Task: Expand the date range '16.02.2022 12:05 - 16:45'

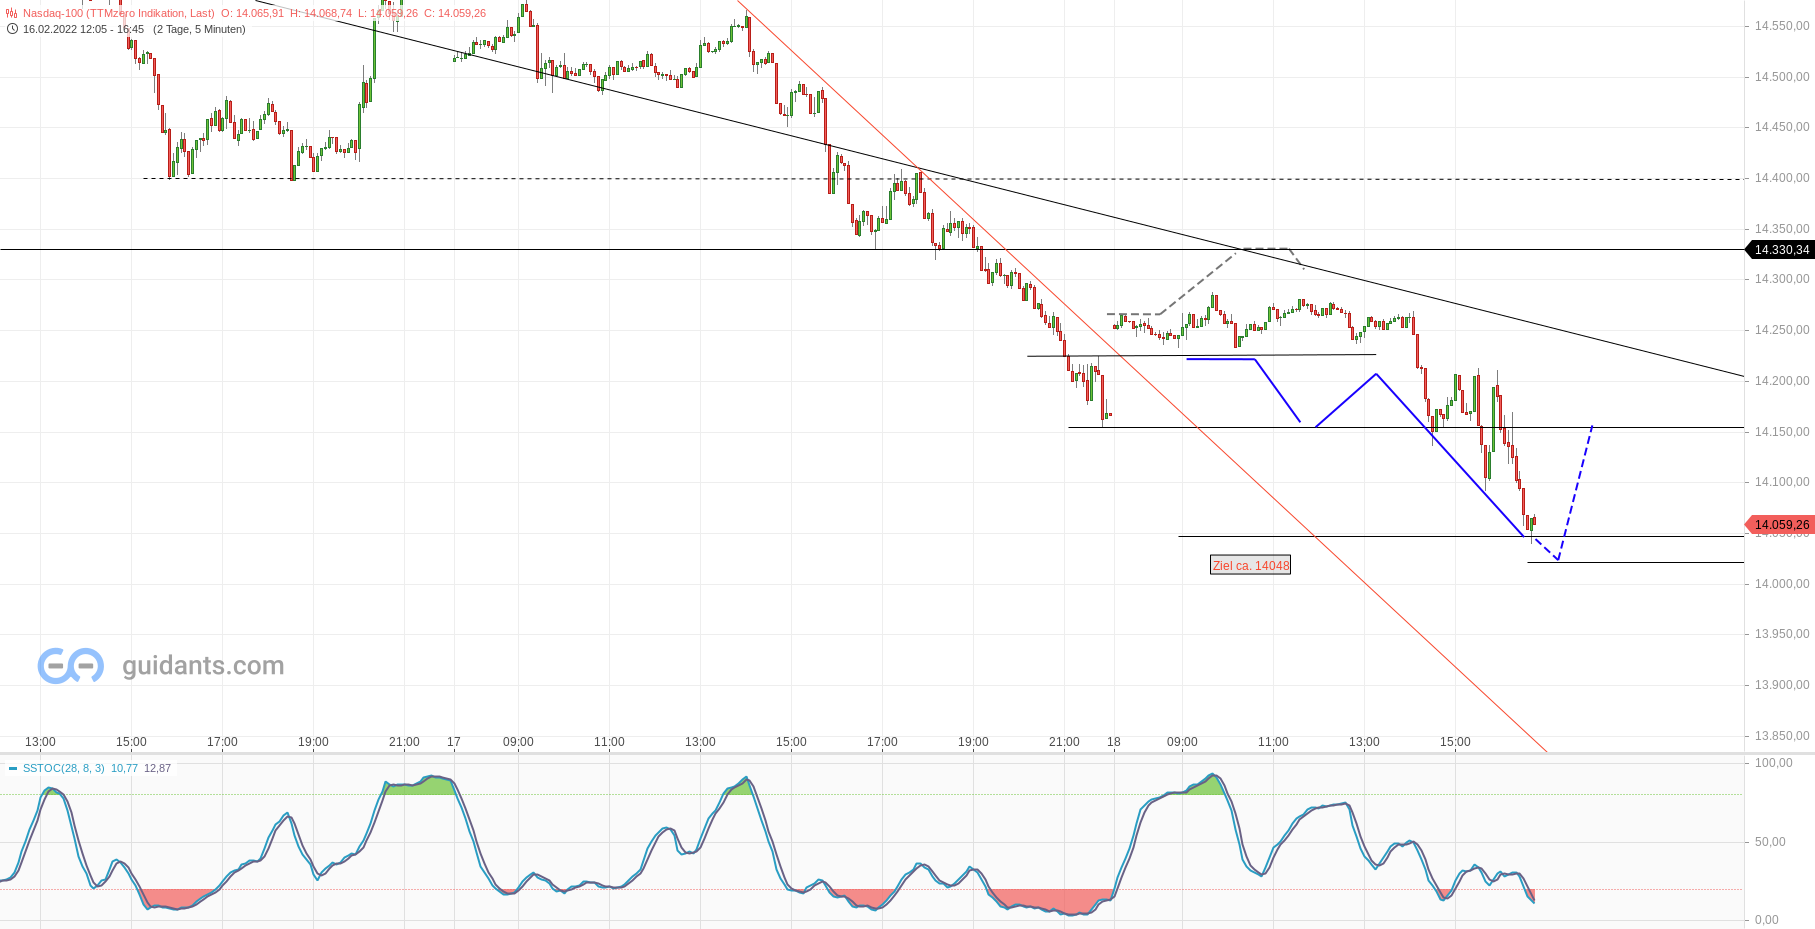Action: tap(85, 29)
